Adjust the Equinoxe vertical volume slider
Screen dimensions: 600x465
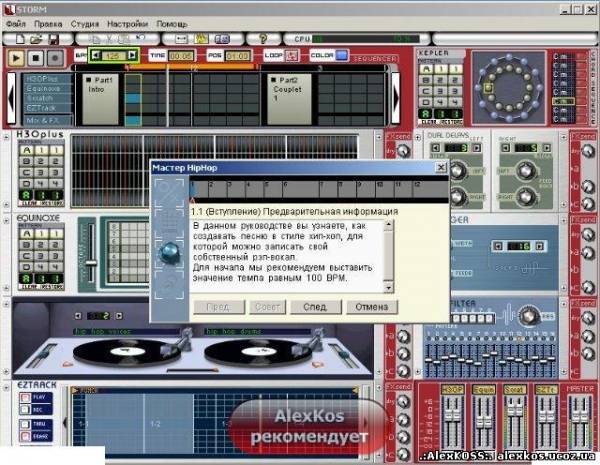coord(91,254)
